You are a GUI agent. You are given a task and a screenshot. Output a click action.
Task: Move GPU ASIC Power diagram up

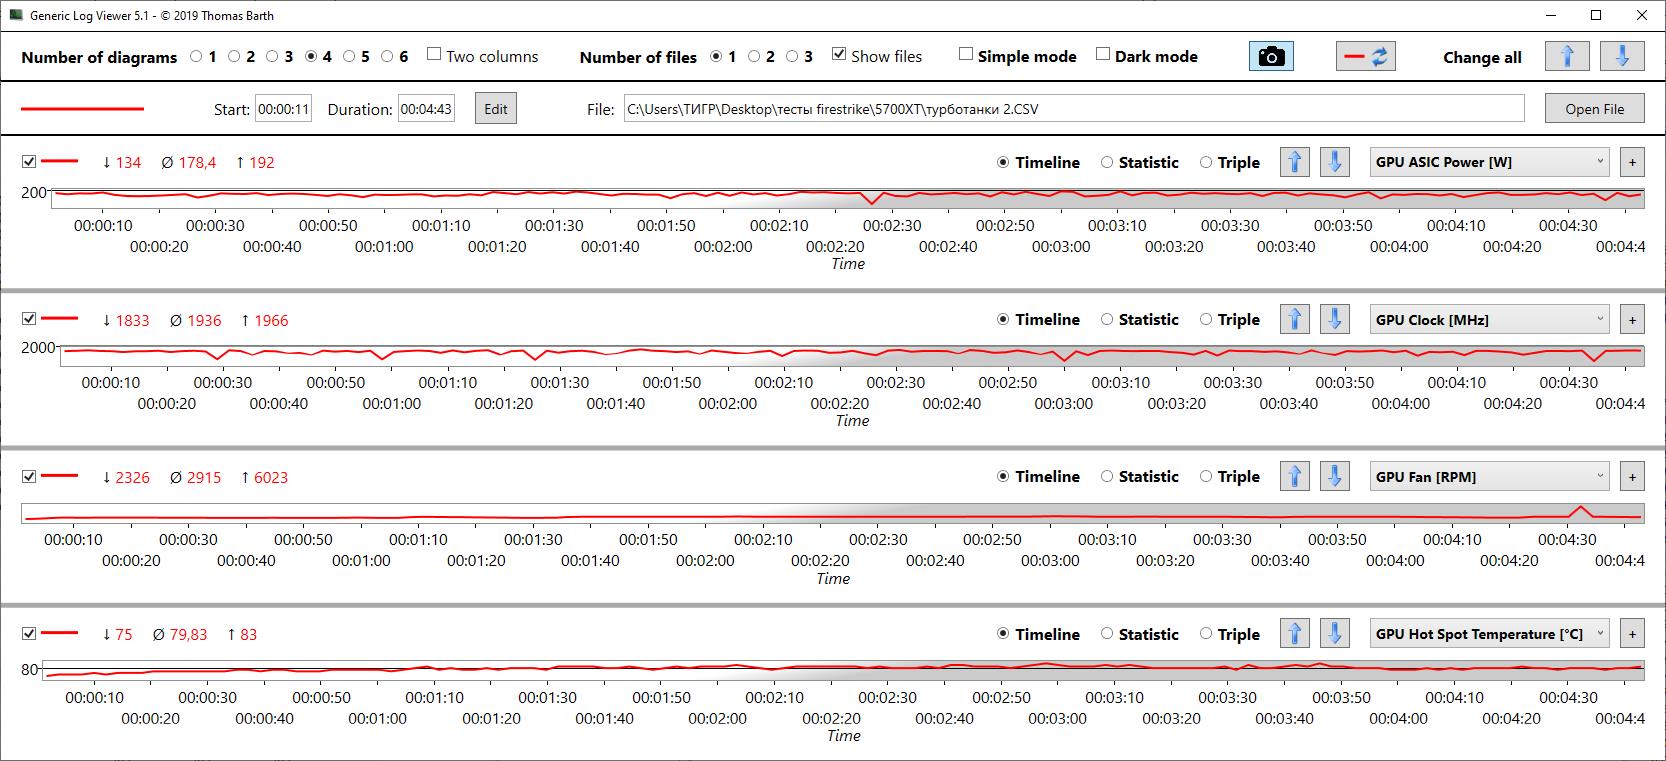pos(1295,162)
